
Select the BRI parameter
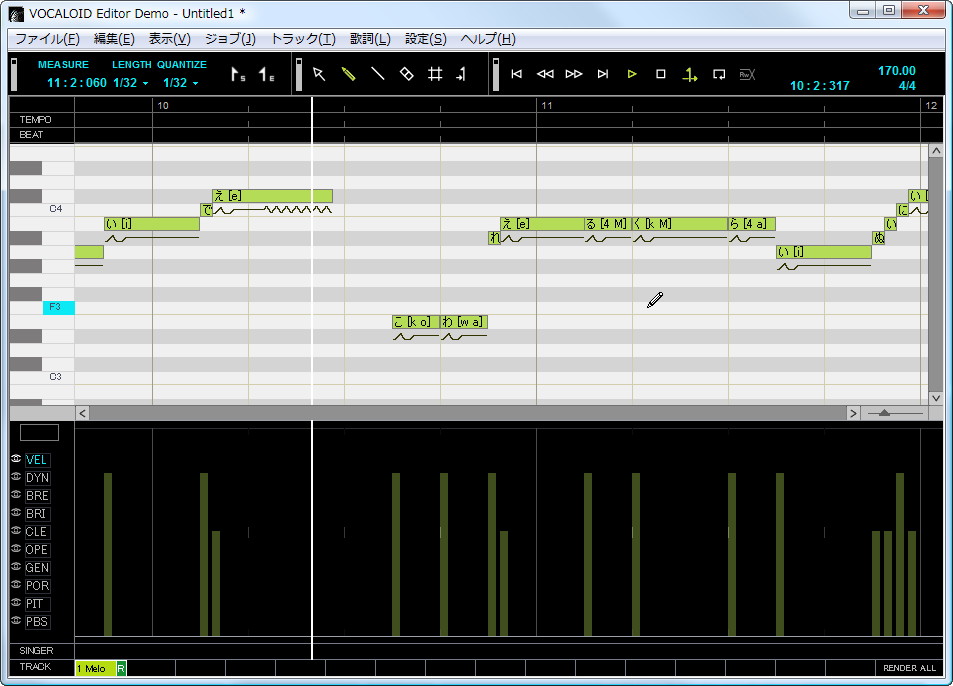pyautogui.click(x=37, y=514)
